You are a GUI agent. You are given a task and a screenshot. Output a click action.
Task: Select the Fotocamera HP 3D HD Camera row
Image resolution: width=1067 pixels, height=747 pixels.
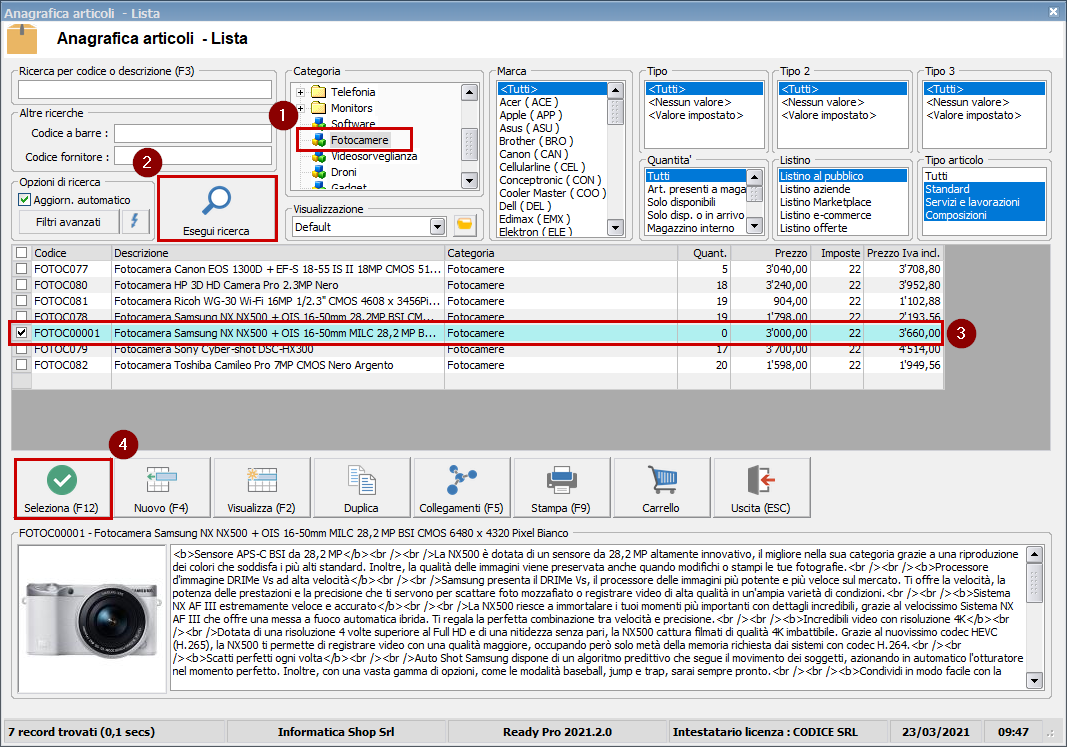[x=476, y=285]
